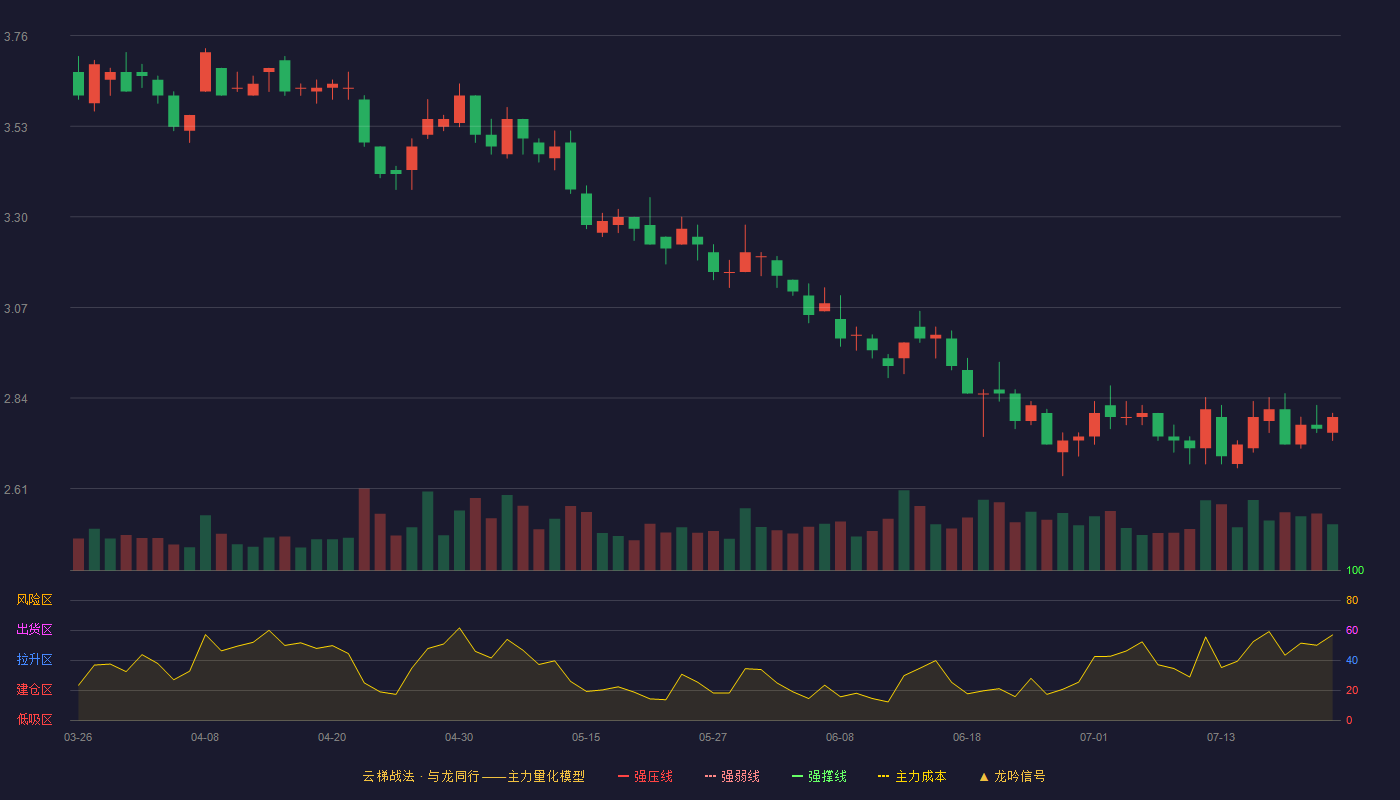1400x800 pixels.
Task: Click the 2.84 price axis label
Action: tap(16, 399)
